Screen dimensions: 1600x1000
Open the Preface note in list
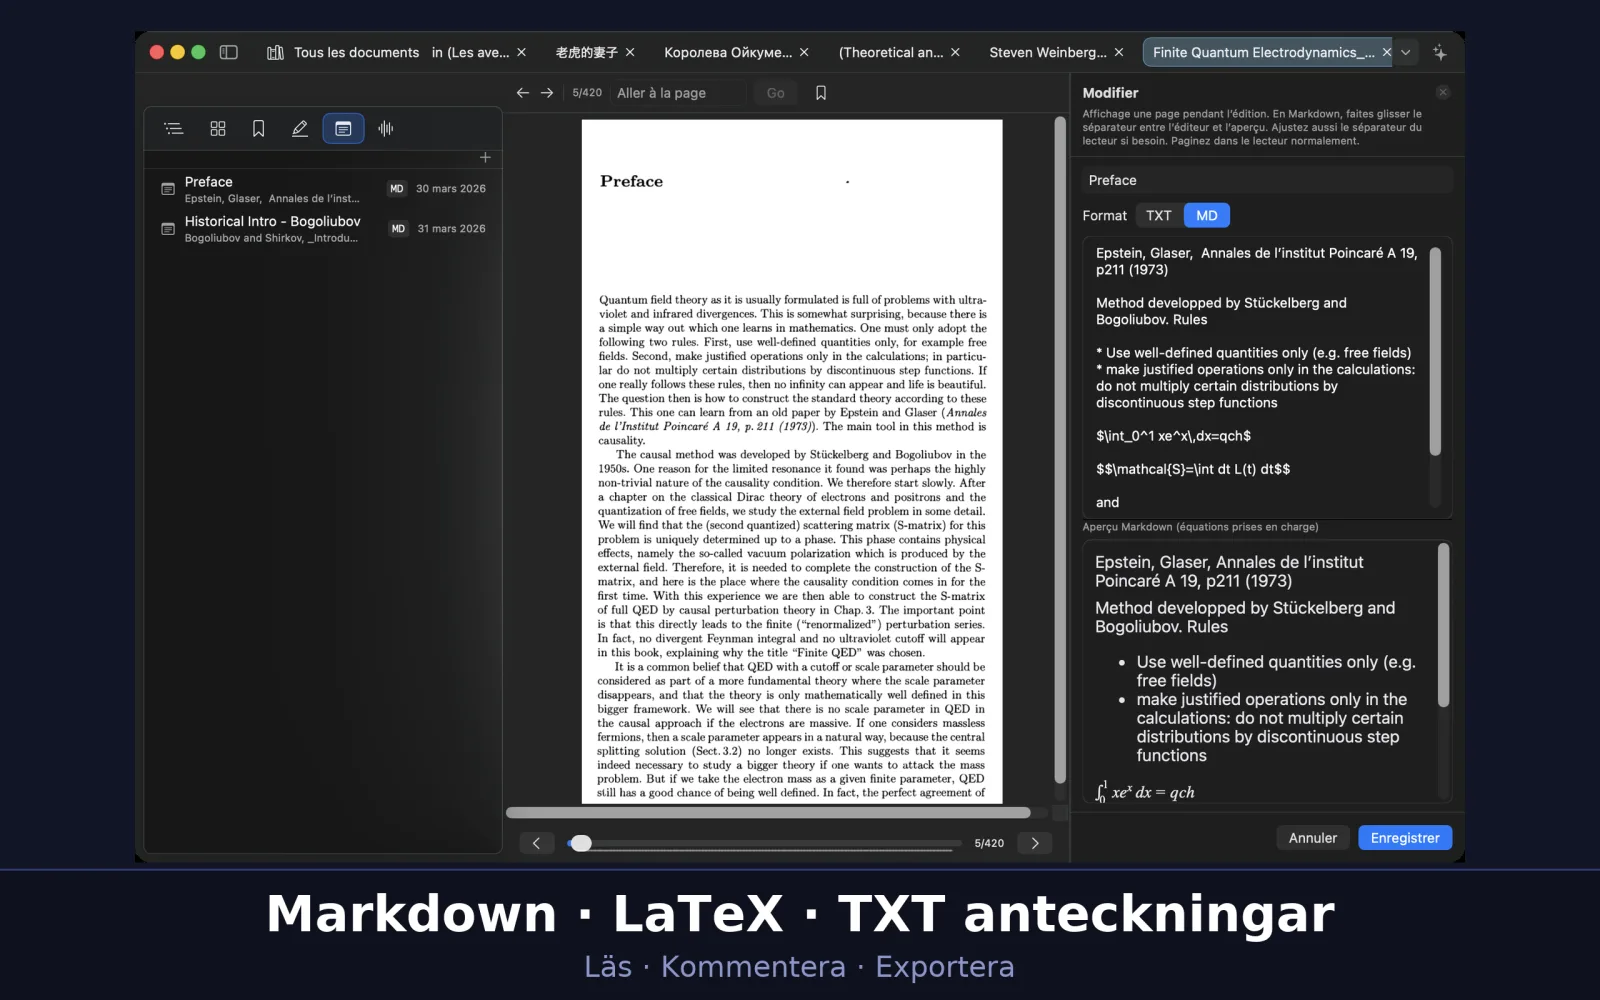click(323, 189)
